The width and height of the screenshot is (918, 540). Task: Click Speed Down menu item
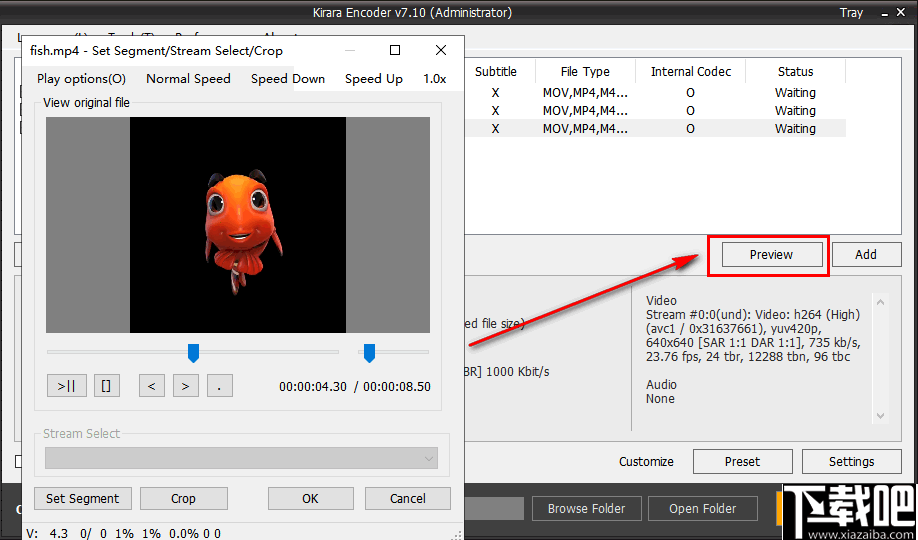[288, 78]
